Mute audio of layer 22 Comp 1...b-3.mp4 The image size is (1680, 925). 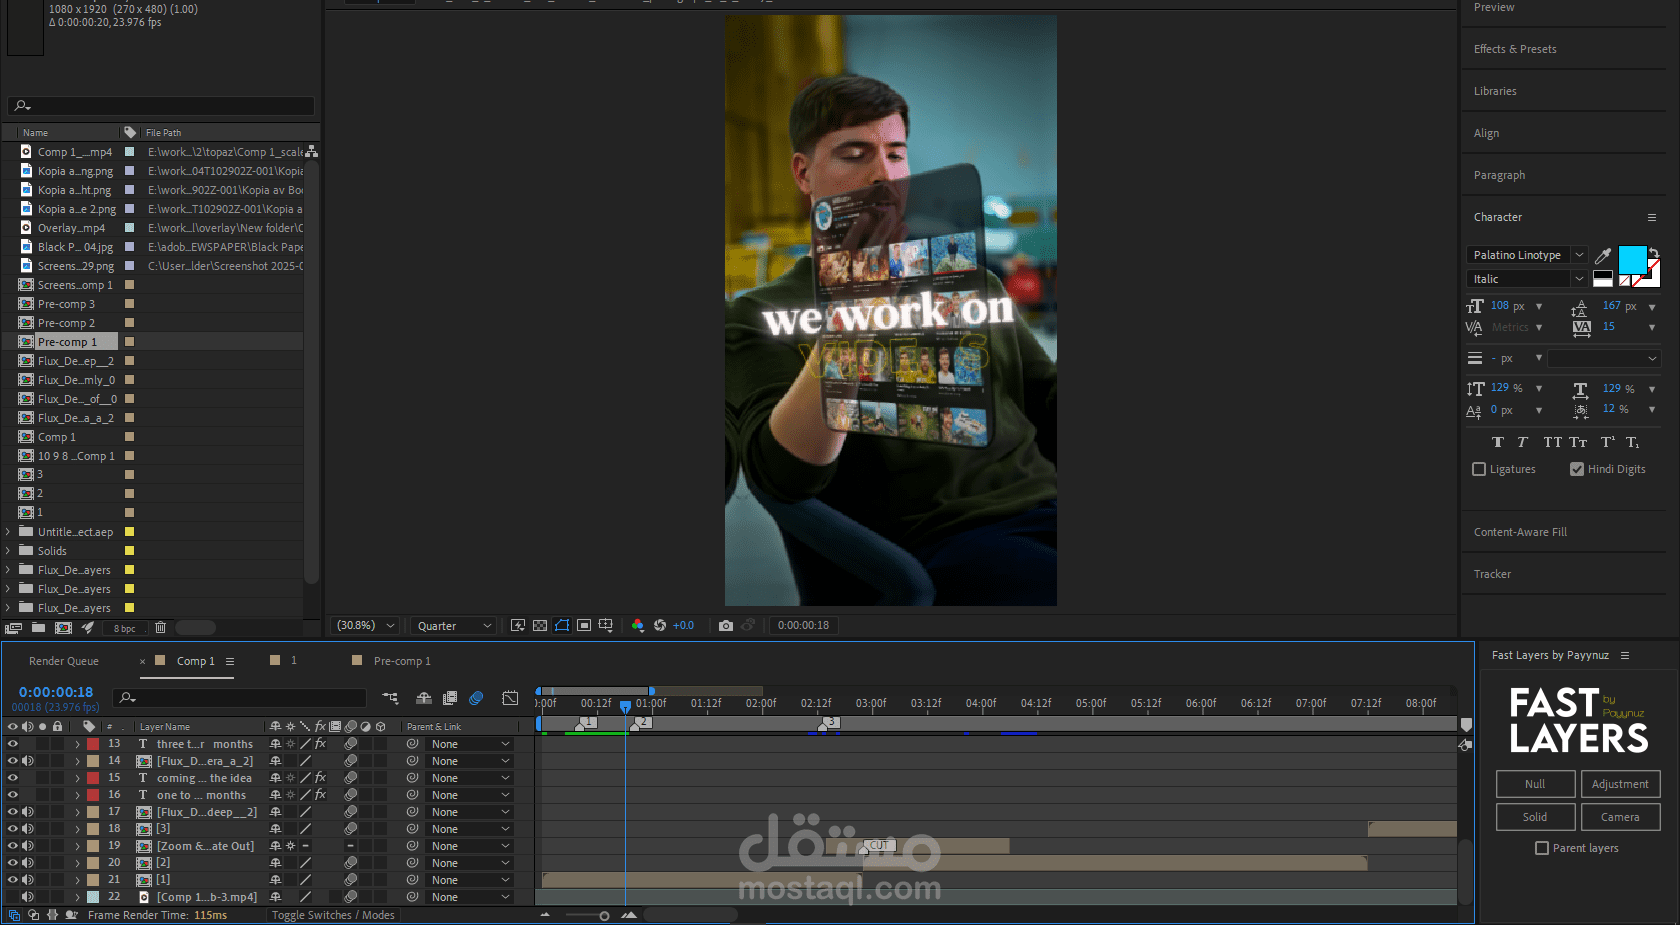(28, 897)
